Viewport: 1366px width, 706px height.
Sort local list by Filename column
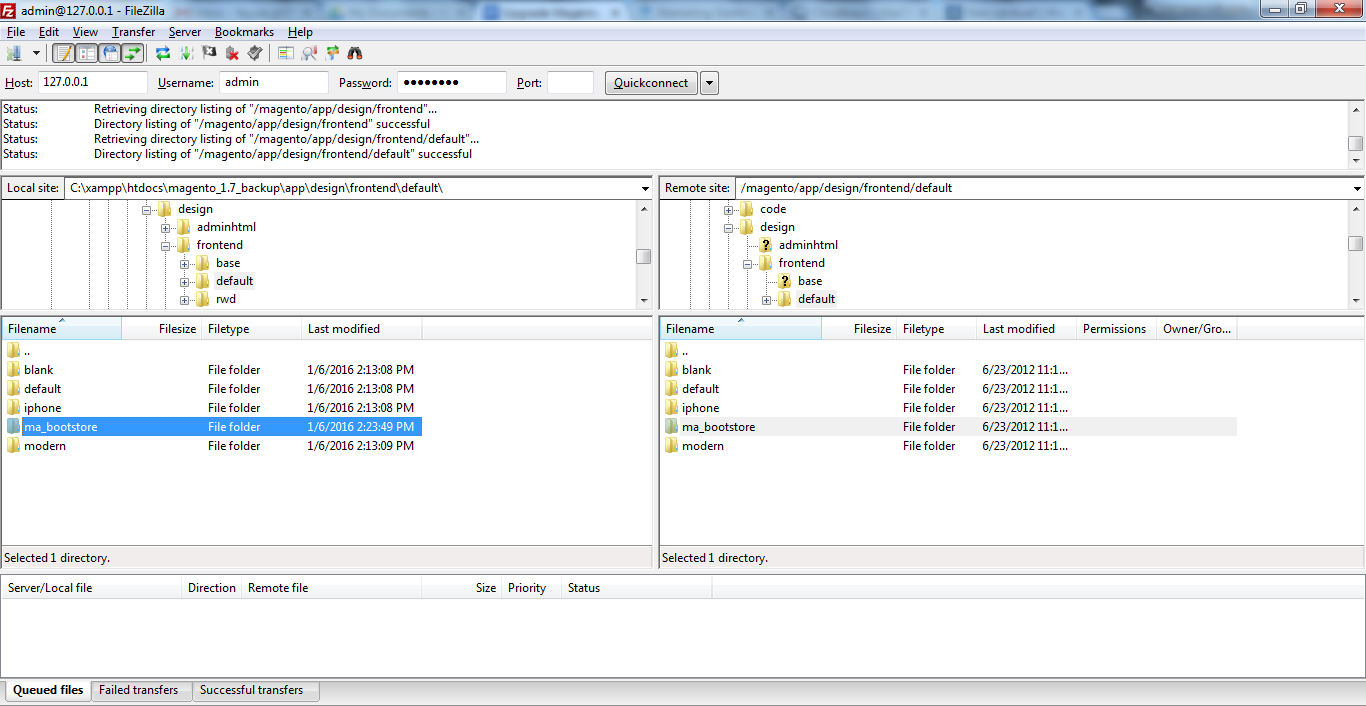62,329
